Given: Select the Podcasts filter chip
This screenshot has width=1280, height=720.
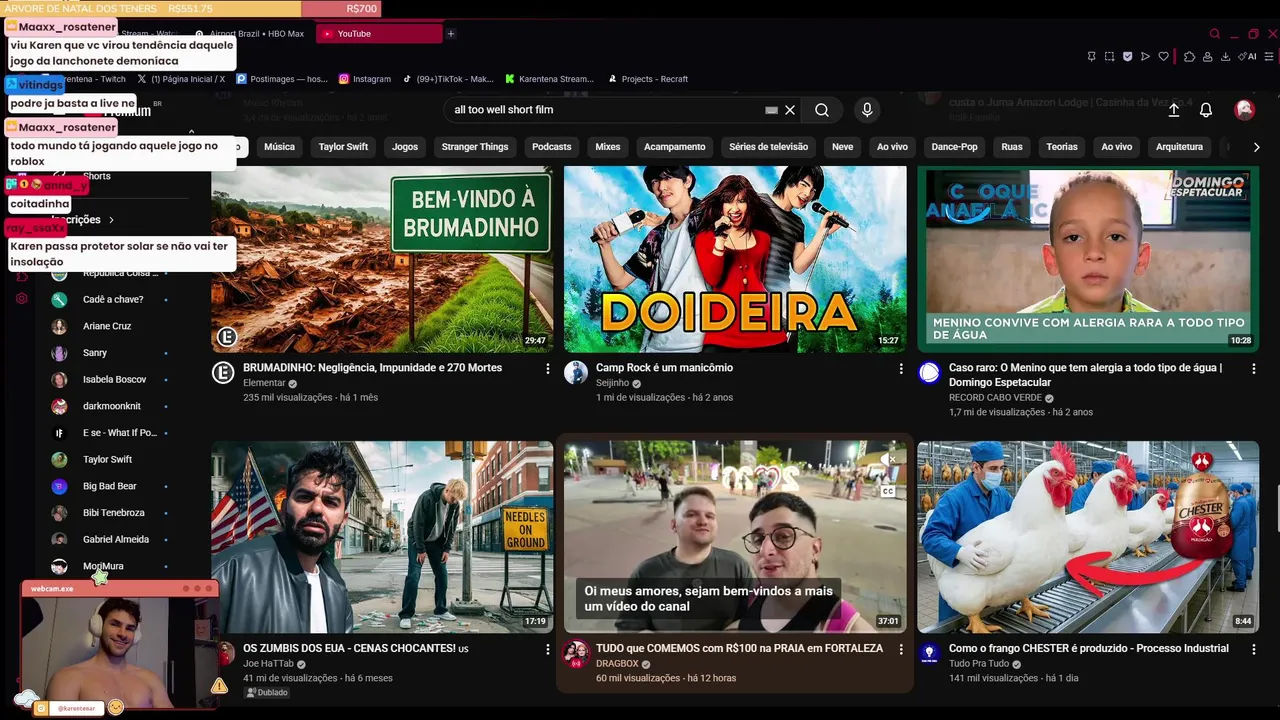Looking at the screenshot, I should 552,147.
